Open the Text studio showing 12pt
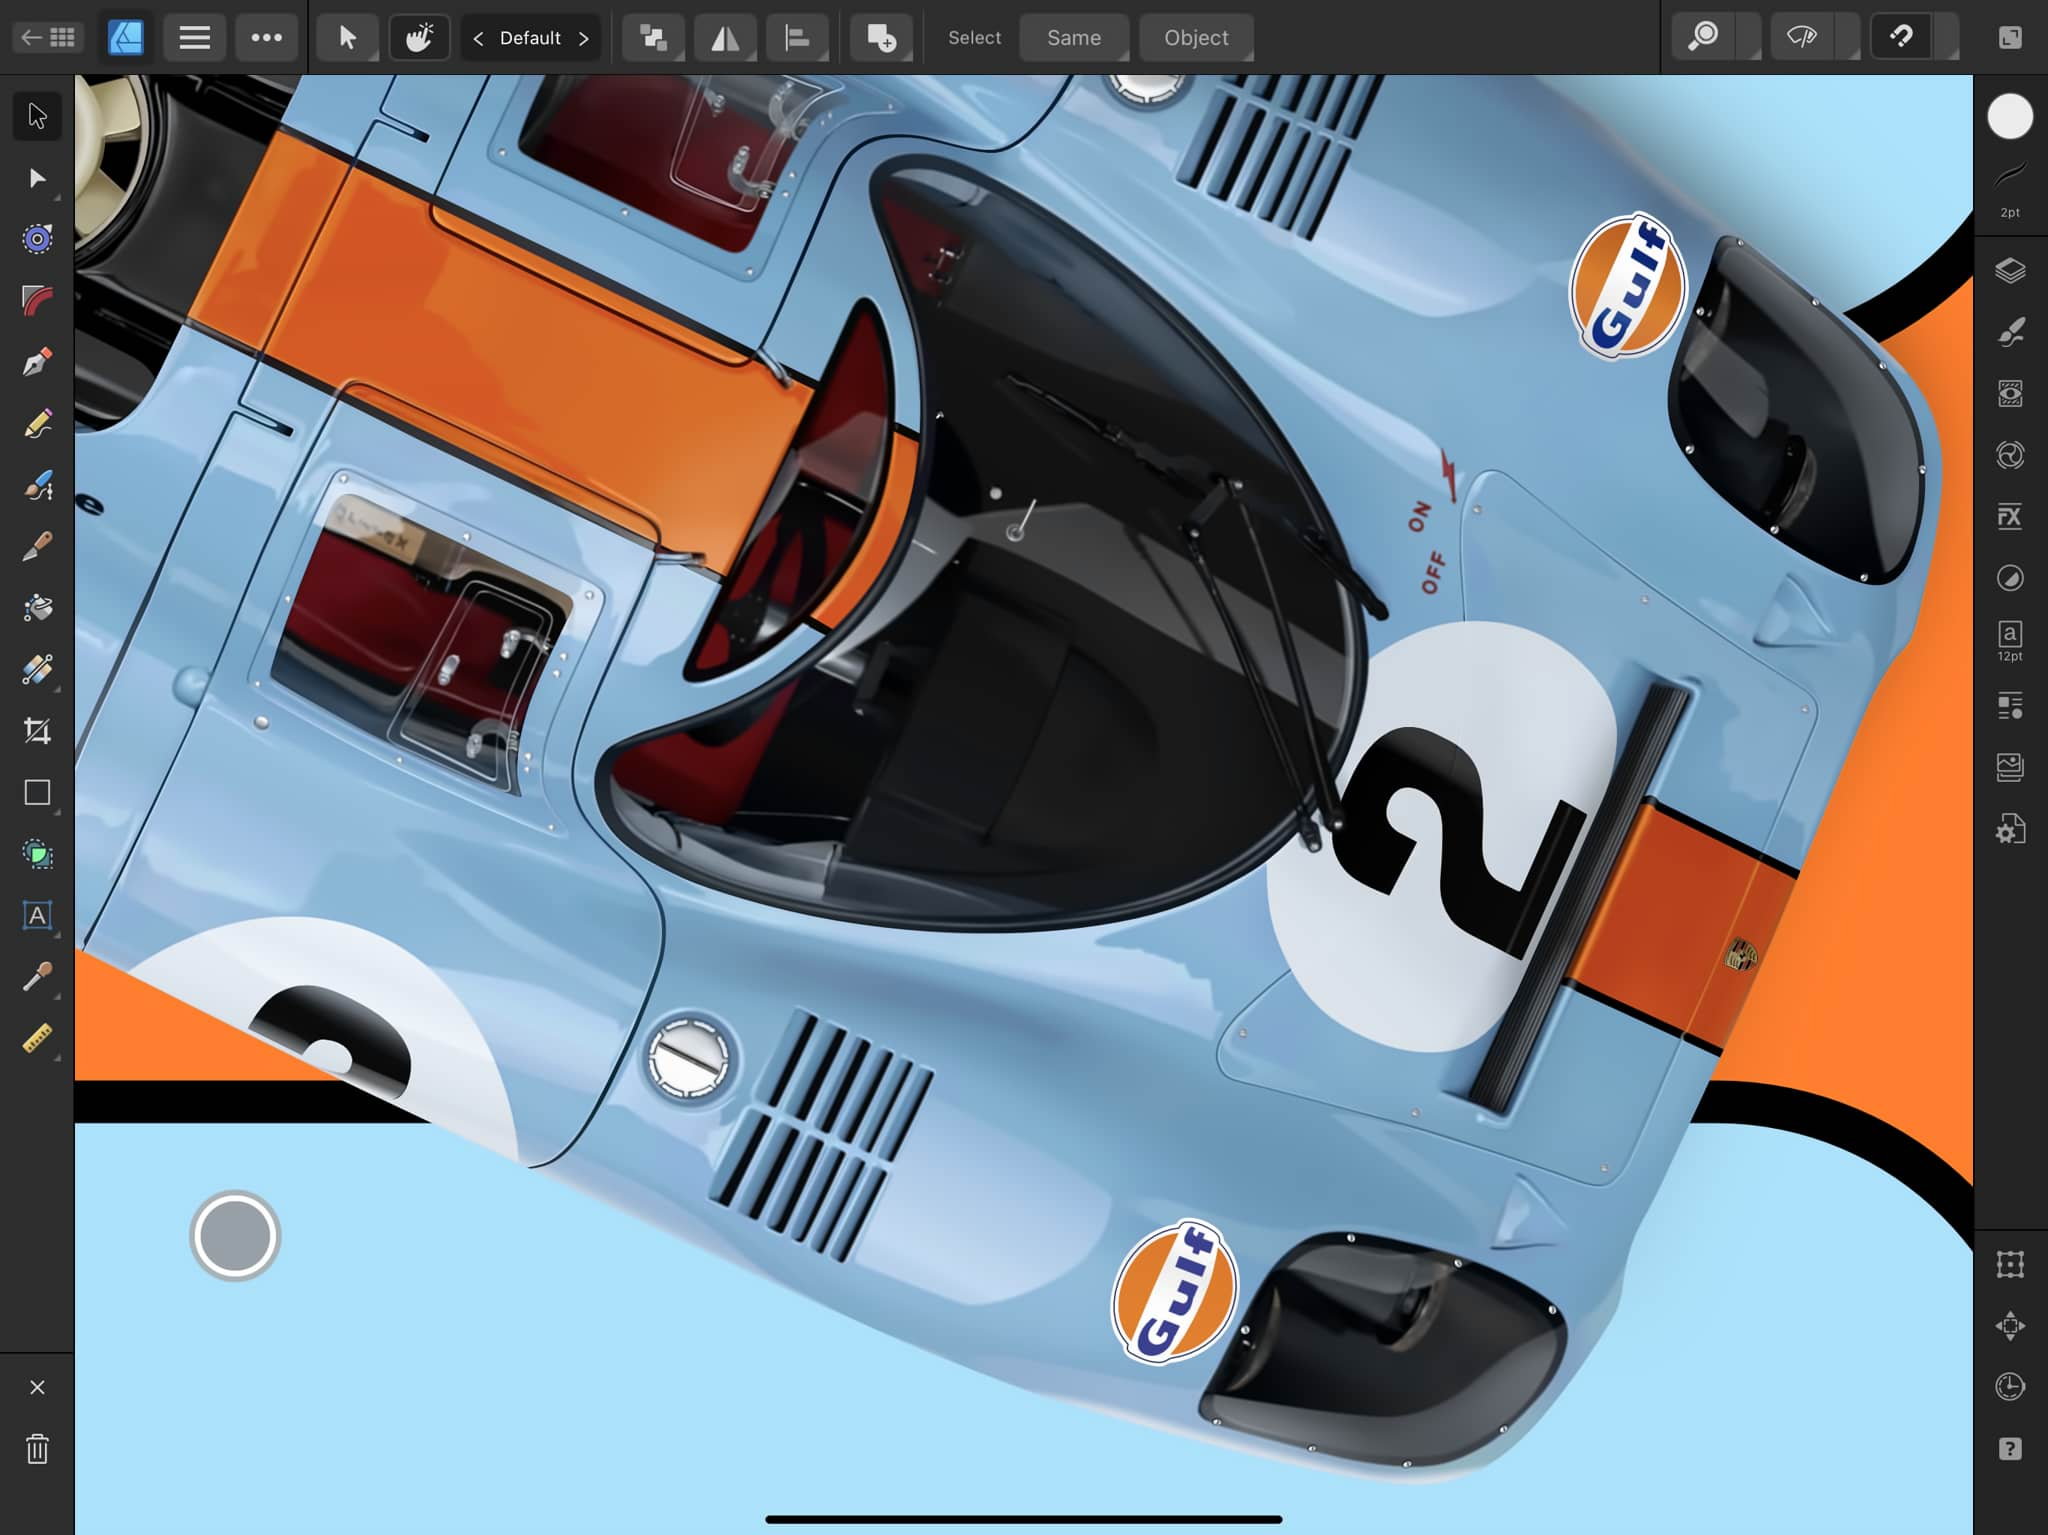The image size is (2048, 1535). tap(2010, 641)
